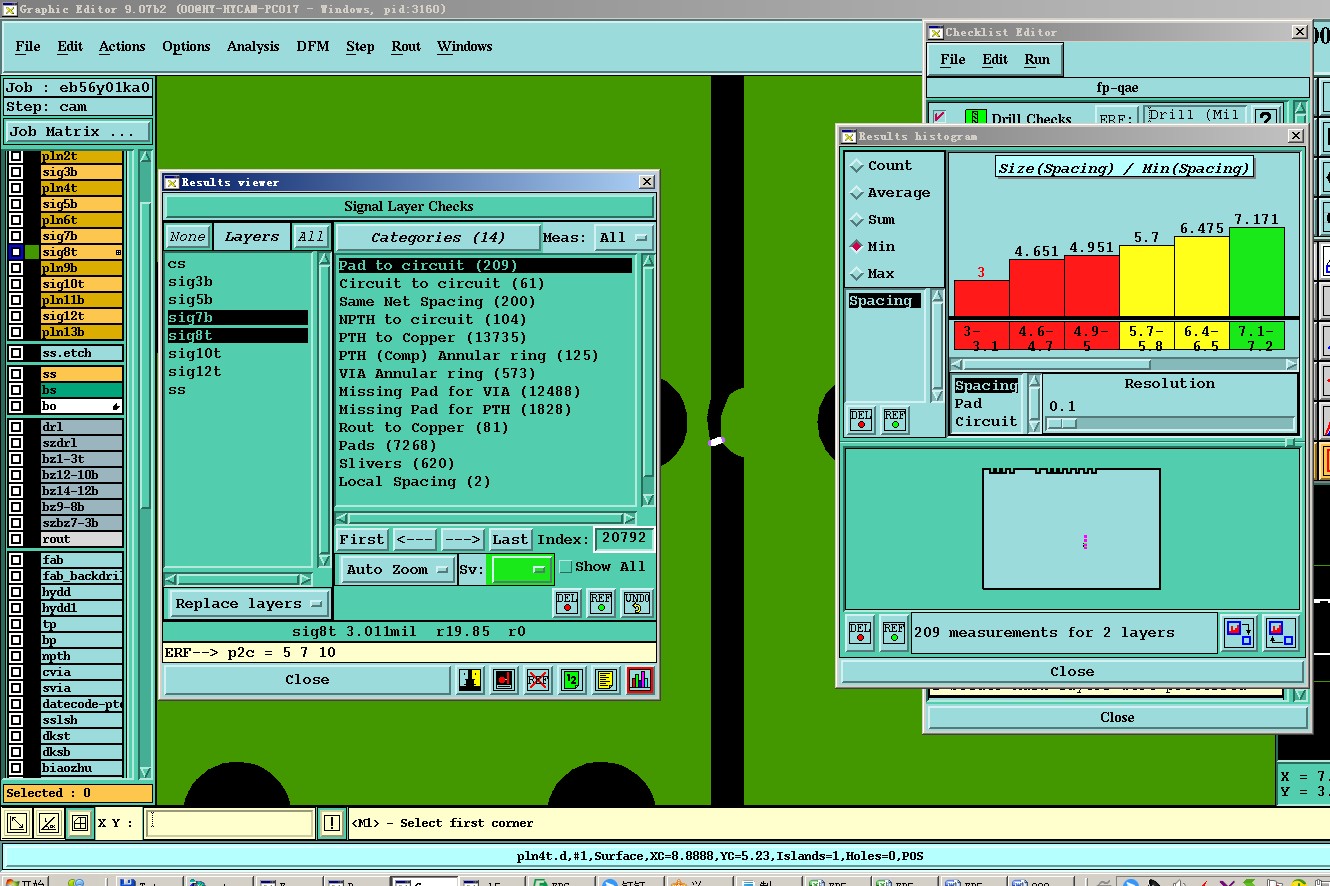Click the Job Matrix button
The image size is (1330, 886).
click(x=78, y=132)
